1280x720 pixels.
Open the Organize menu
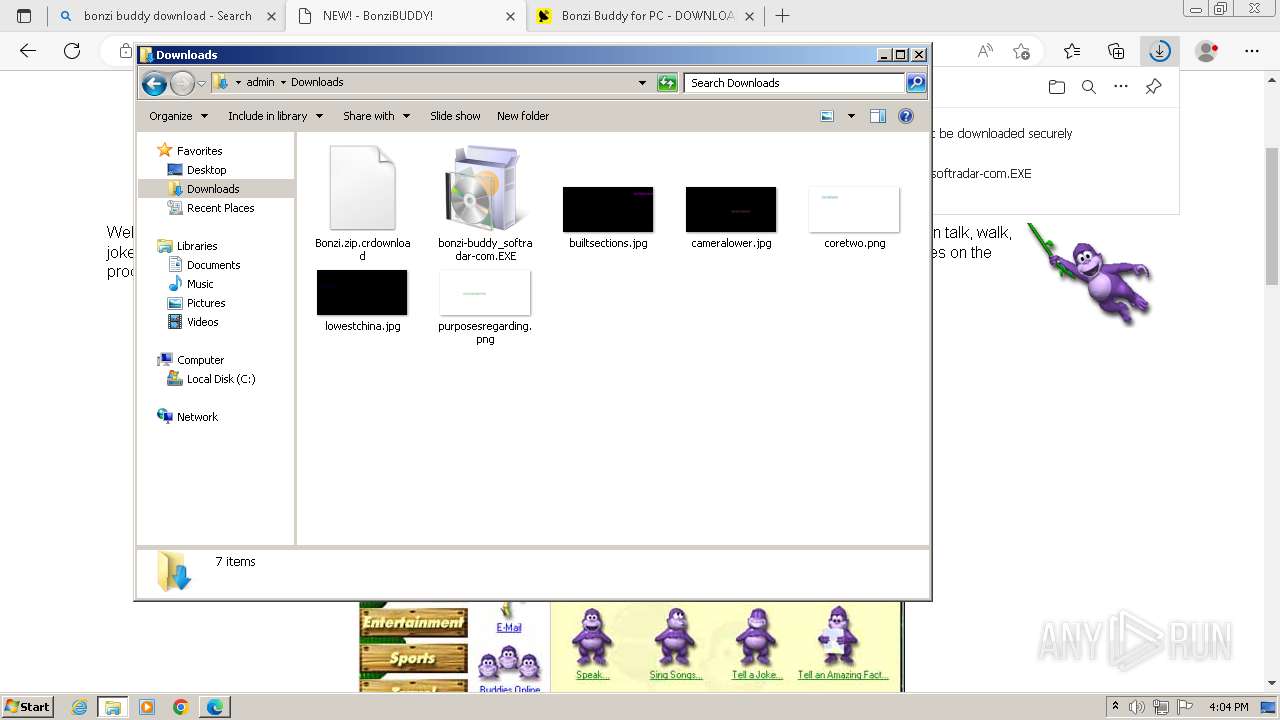pos(179,116)
